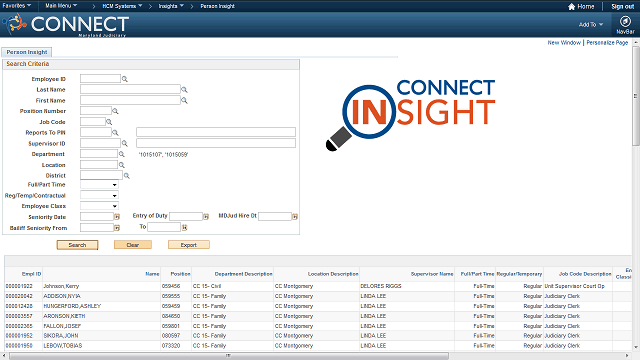Open the New Window link

(564, 42)
